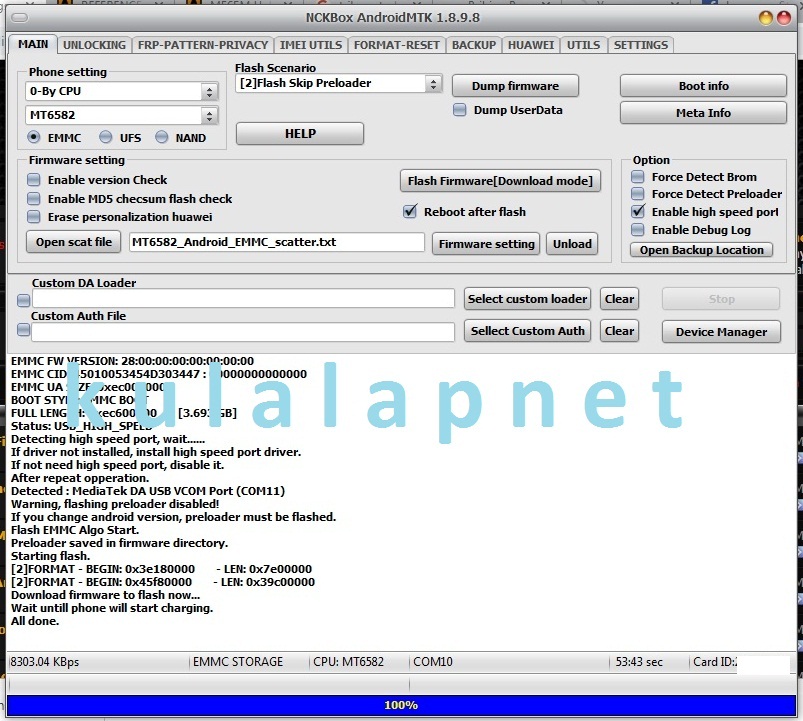803x721 pixels.
Task: Click the scatter file path field
Action: pyautogui.click(x=277, y=242)
